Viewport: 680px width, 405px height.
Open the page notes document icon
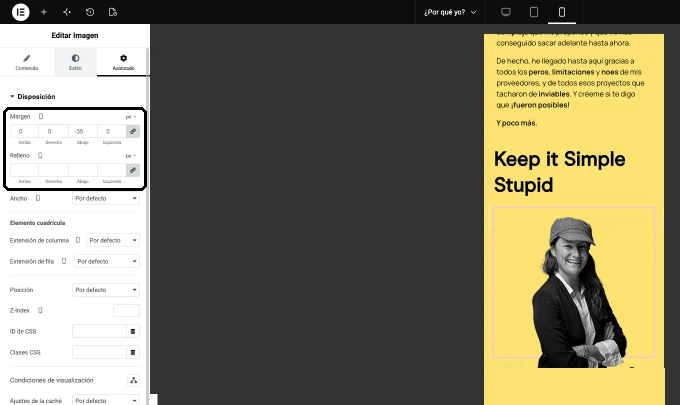113,12
